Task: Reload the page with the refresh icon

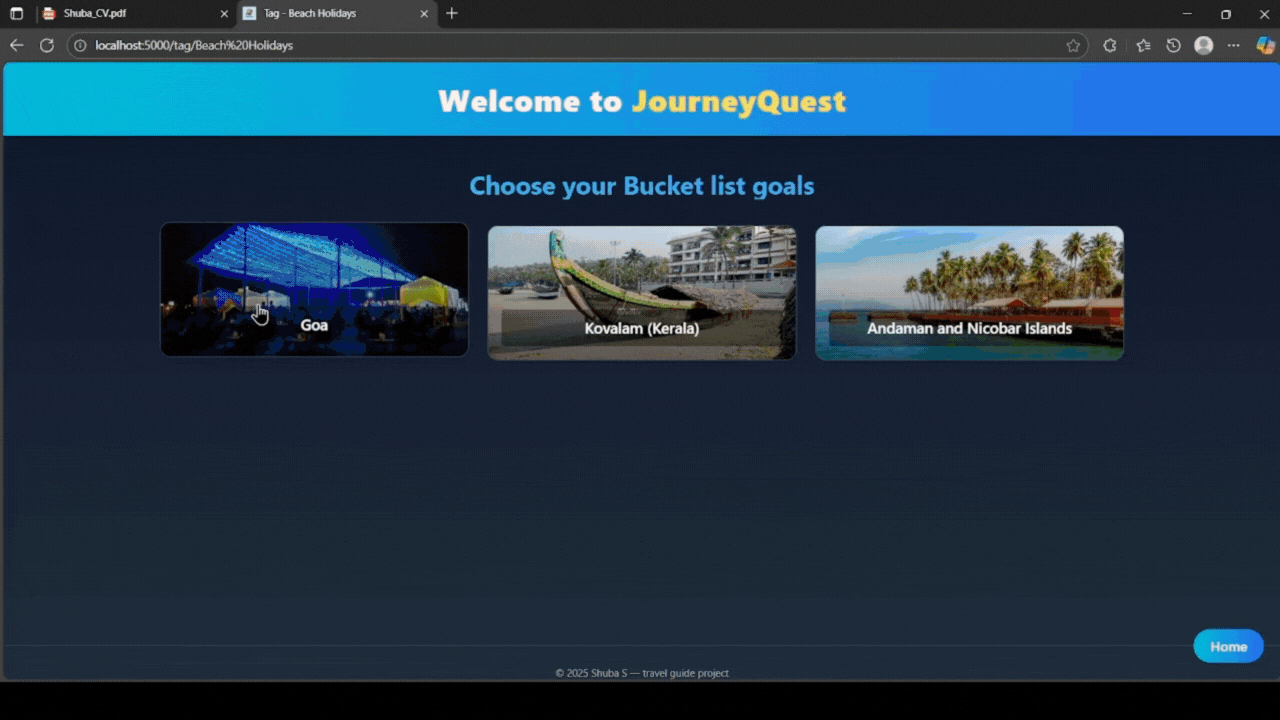Action: tap(46, 45)
